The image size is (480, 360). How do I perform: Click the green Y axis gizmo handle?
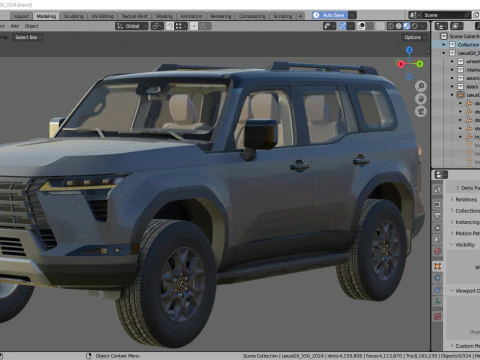click(x=420, y=64)
